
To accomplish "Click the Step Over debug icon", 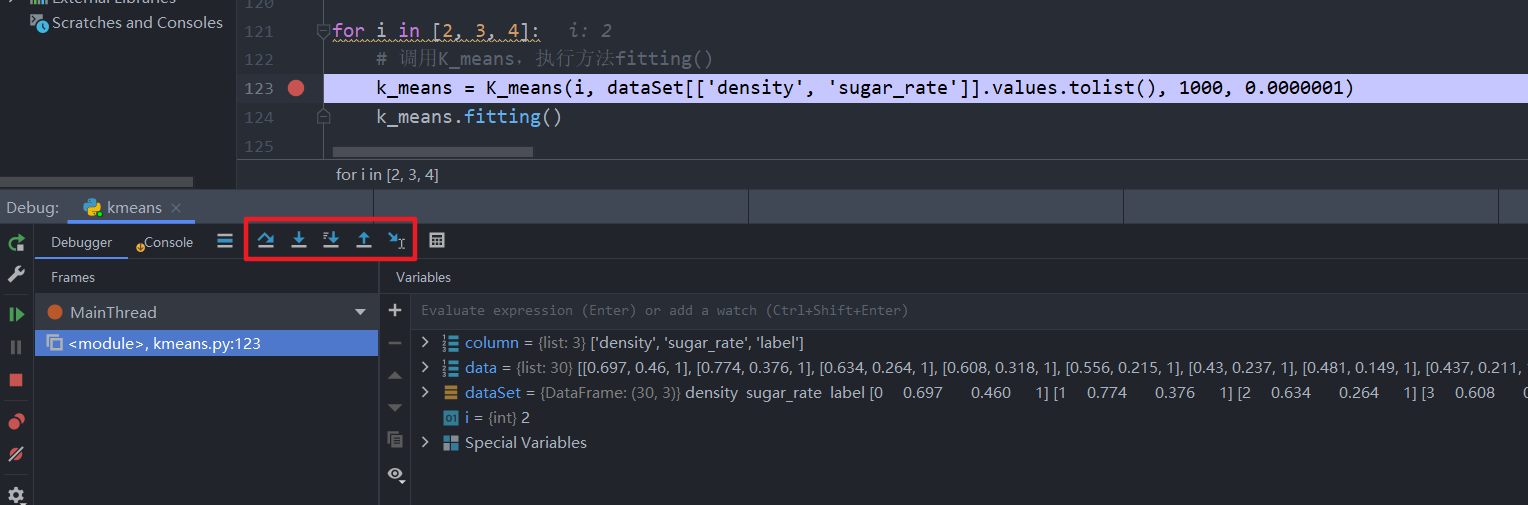I will click(266, 240).
